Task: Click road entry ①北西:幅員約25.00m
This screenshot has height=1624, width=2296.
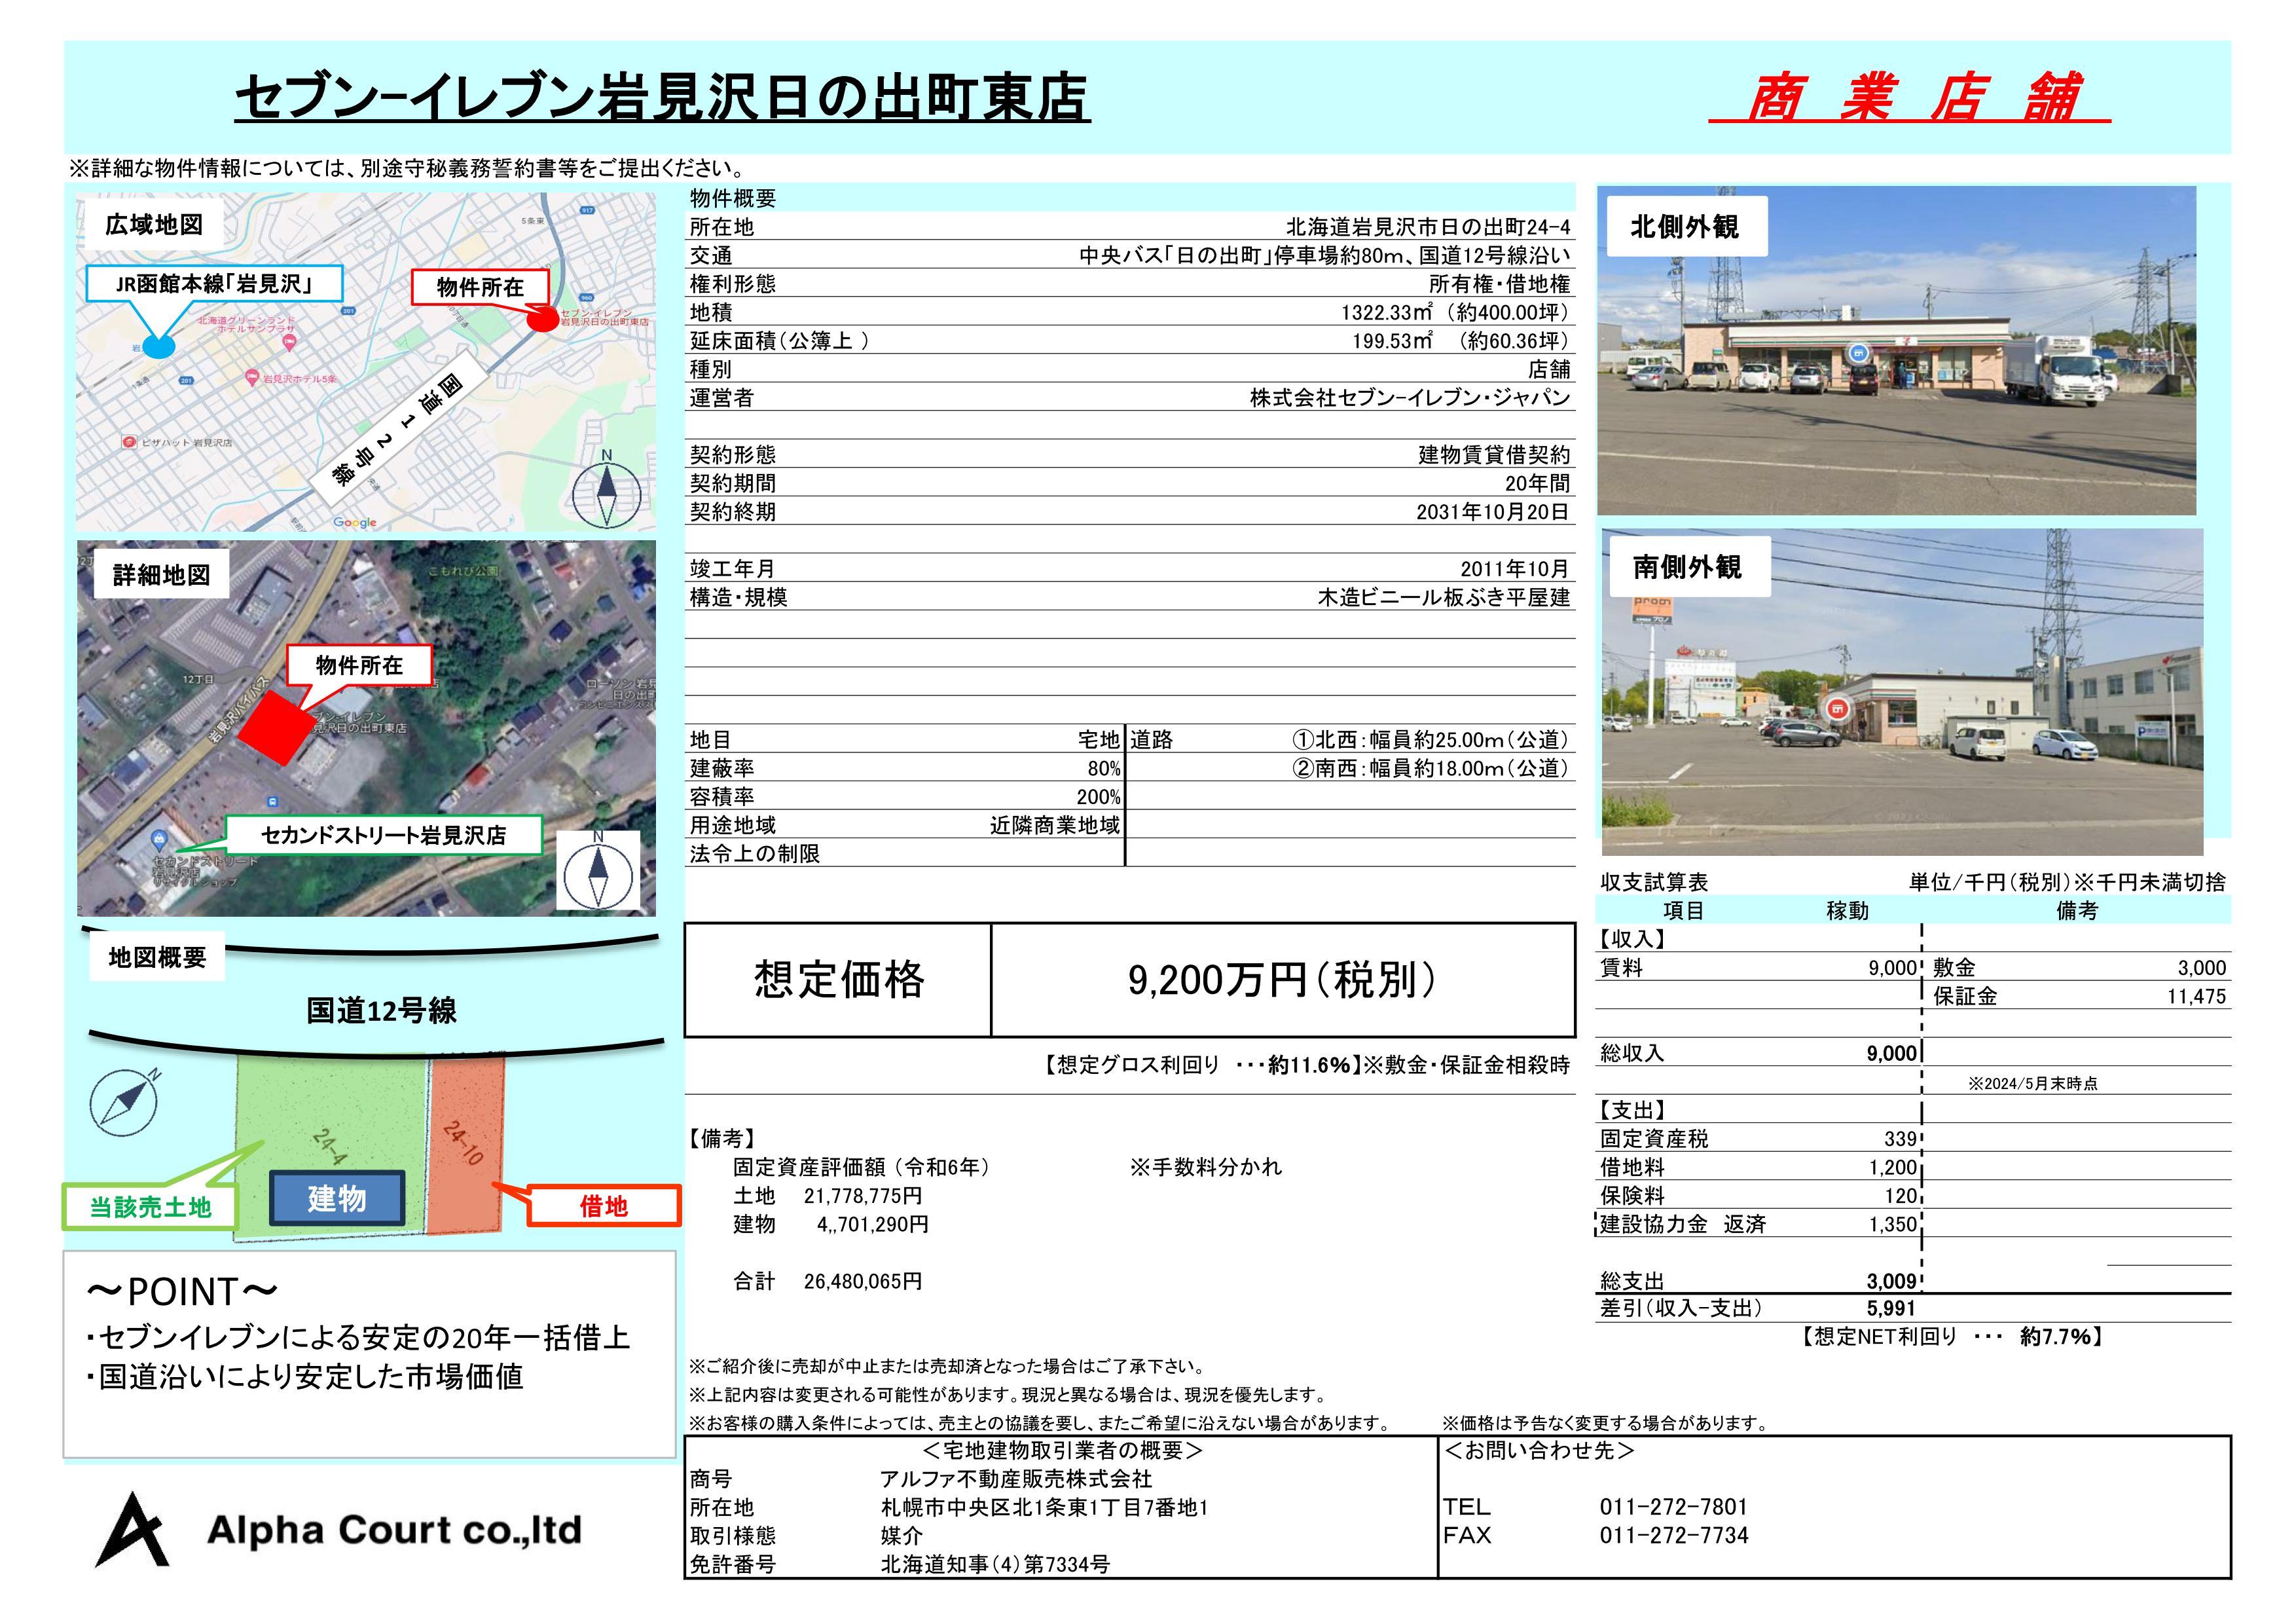Action: [1431, 740]
